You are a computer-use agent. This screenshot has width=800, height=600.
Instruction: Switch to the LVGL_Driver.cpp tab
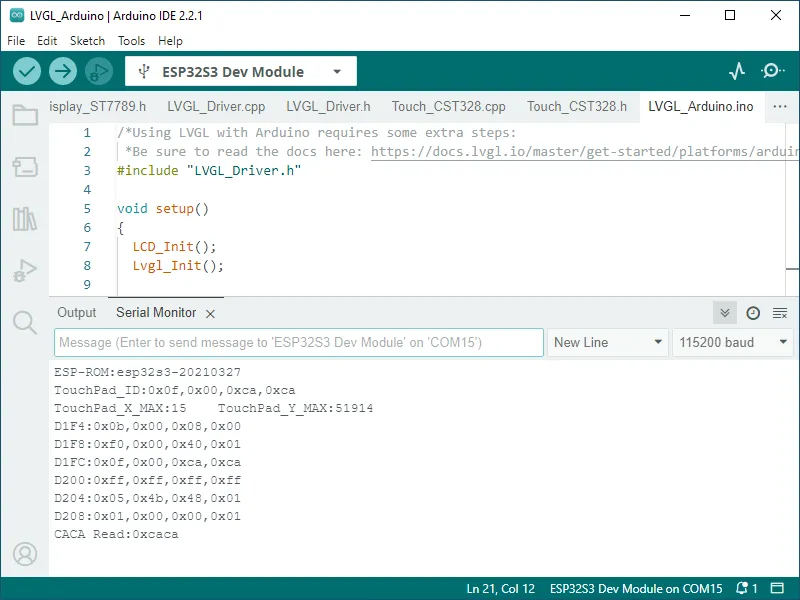click(216, 106)
